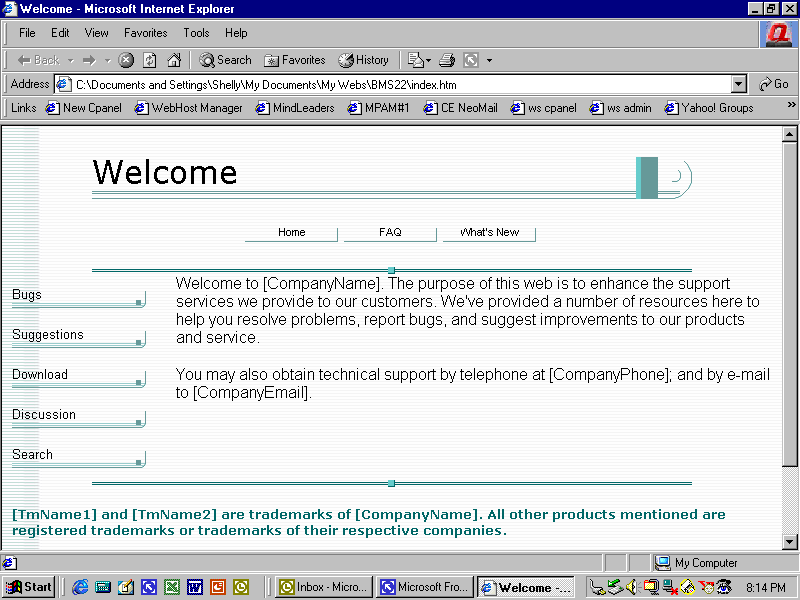Click the Welcome taskbar button
The height and width of the screenshot is (600, 800).
pos(526,587)
